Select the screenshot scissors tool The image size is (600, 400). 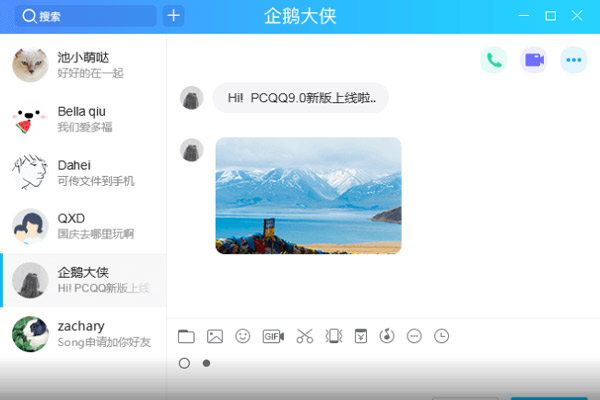click(x=305, y=336)
